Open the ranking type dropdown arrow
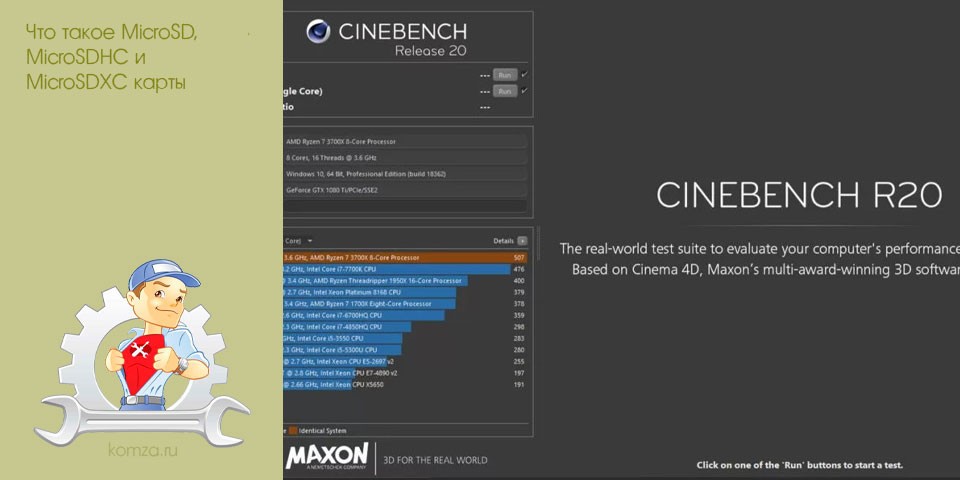The image size is (960, 480). (x=310, y=241)
